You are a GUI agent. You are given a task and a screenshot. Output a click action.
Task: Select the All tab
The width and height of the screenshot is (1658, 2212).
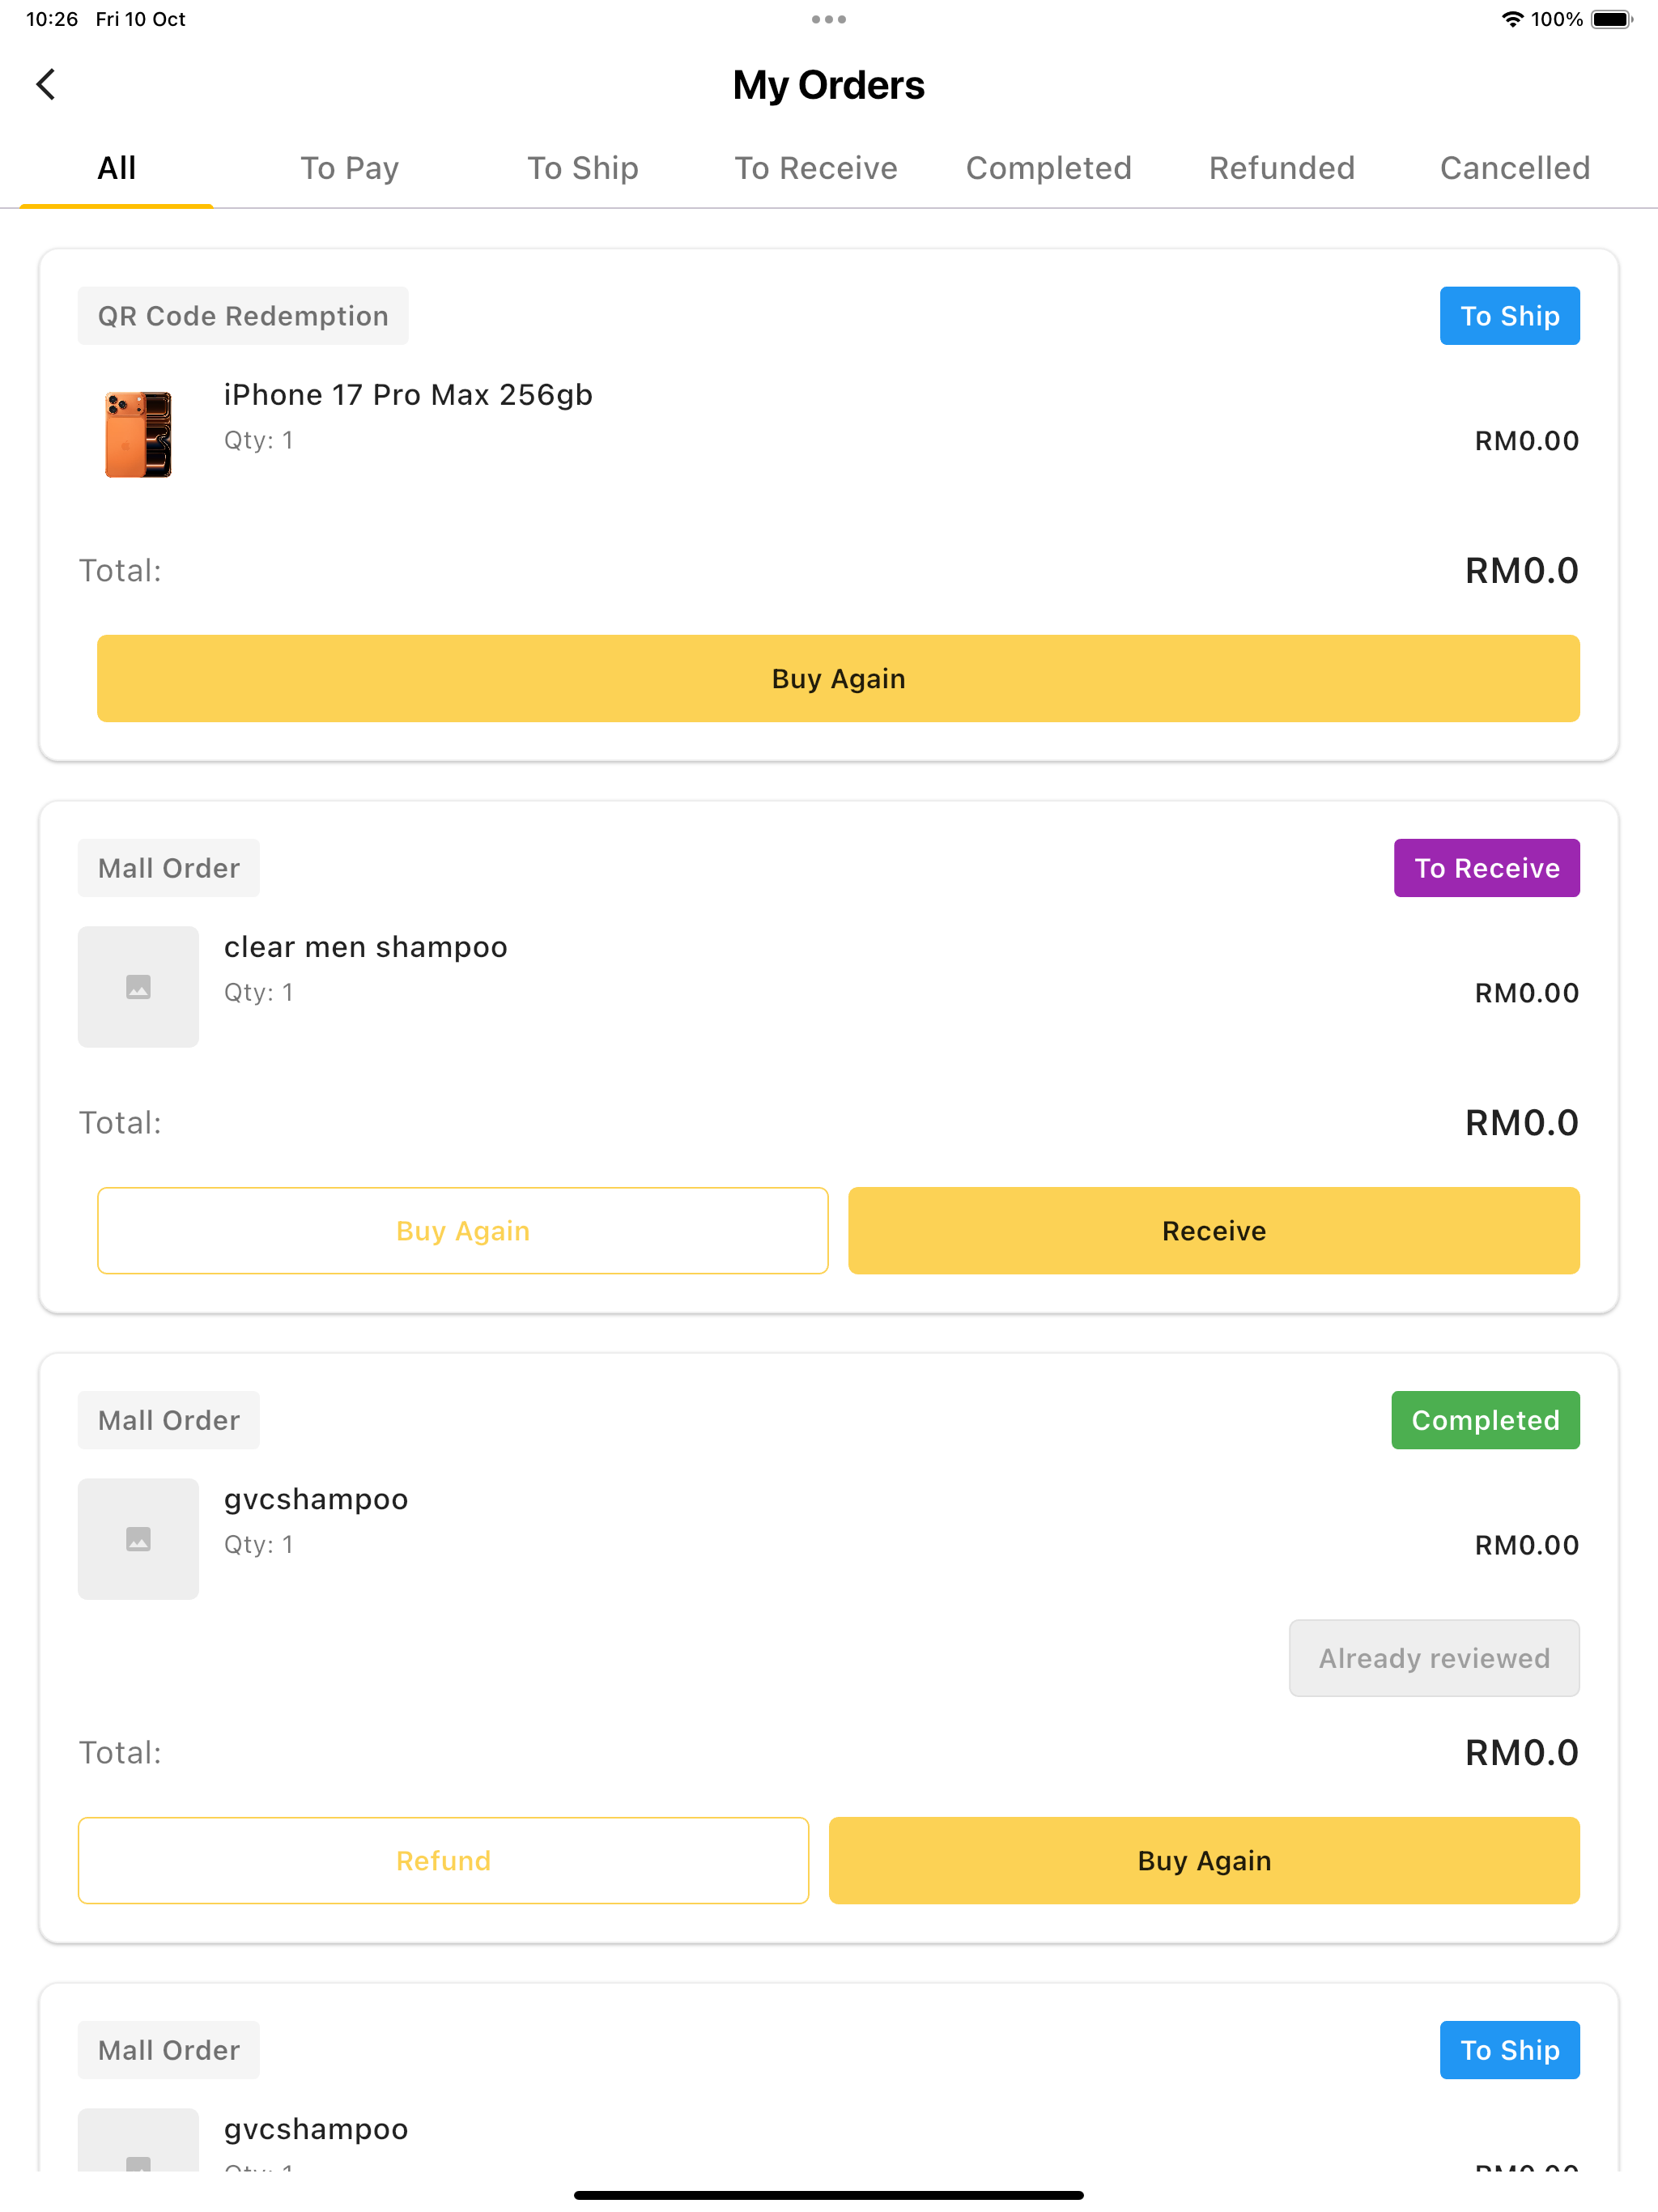[x=116, y=168]
